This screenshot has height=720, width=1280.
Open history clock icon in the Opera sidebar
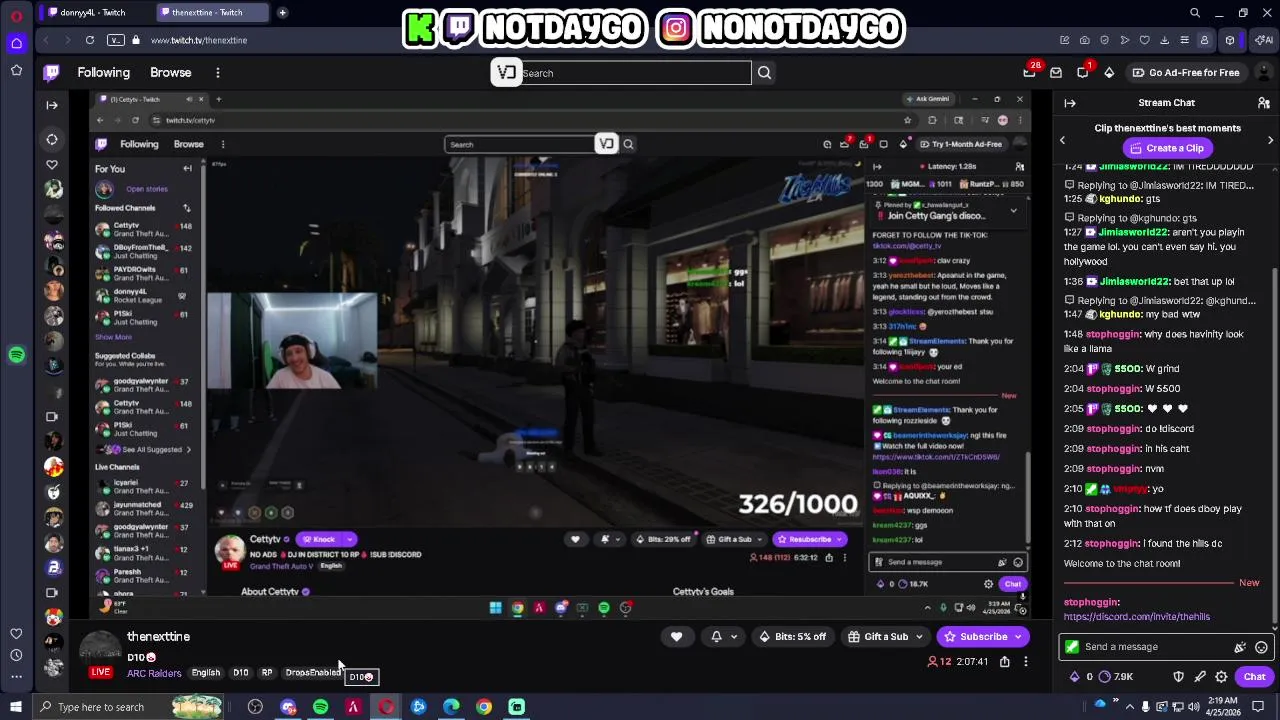16,655
